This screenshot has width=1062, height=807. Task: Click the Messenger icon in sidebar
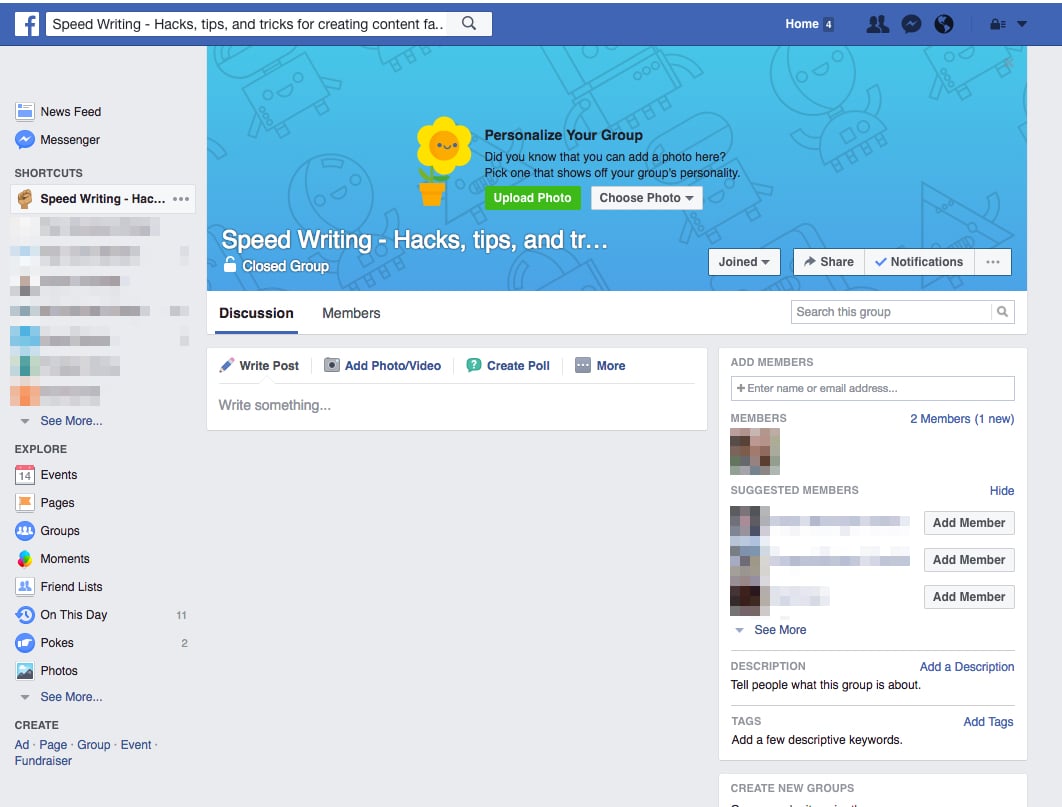point(25,139)
